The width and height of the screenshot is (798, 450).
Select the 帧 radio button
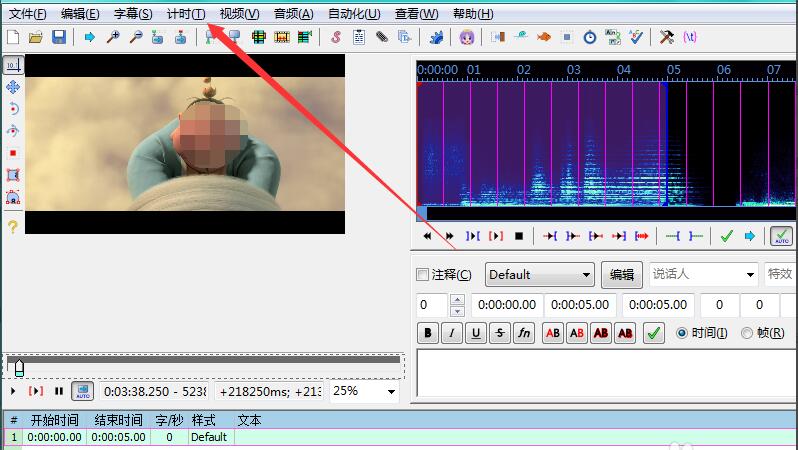point(747,334)
